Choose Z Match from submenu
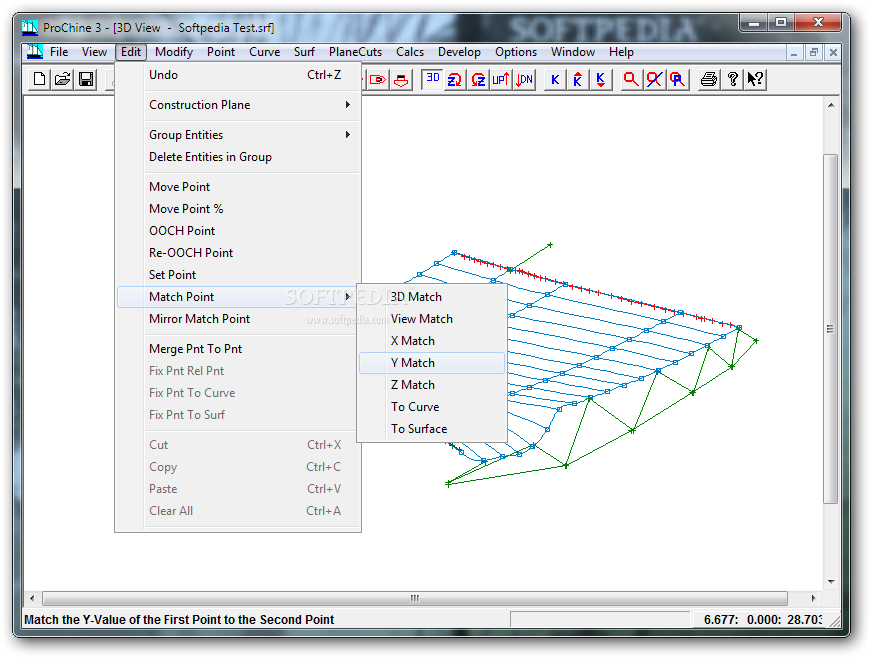This screenshot has width=871, height=658. tap(432, 385)
